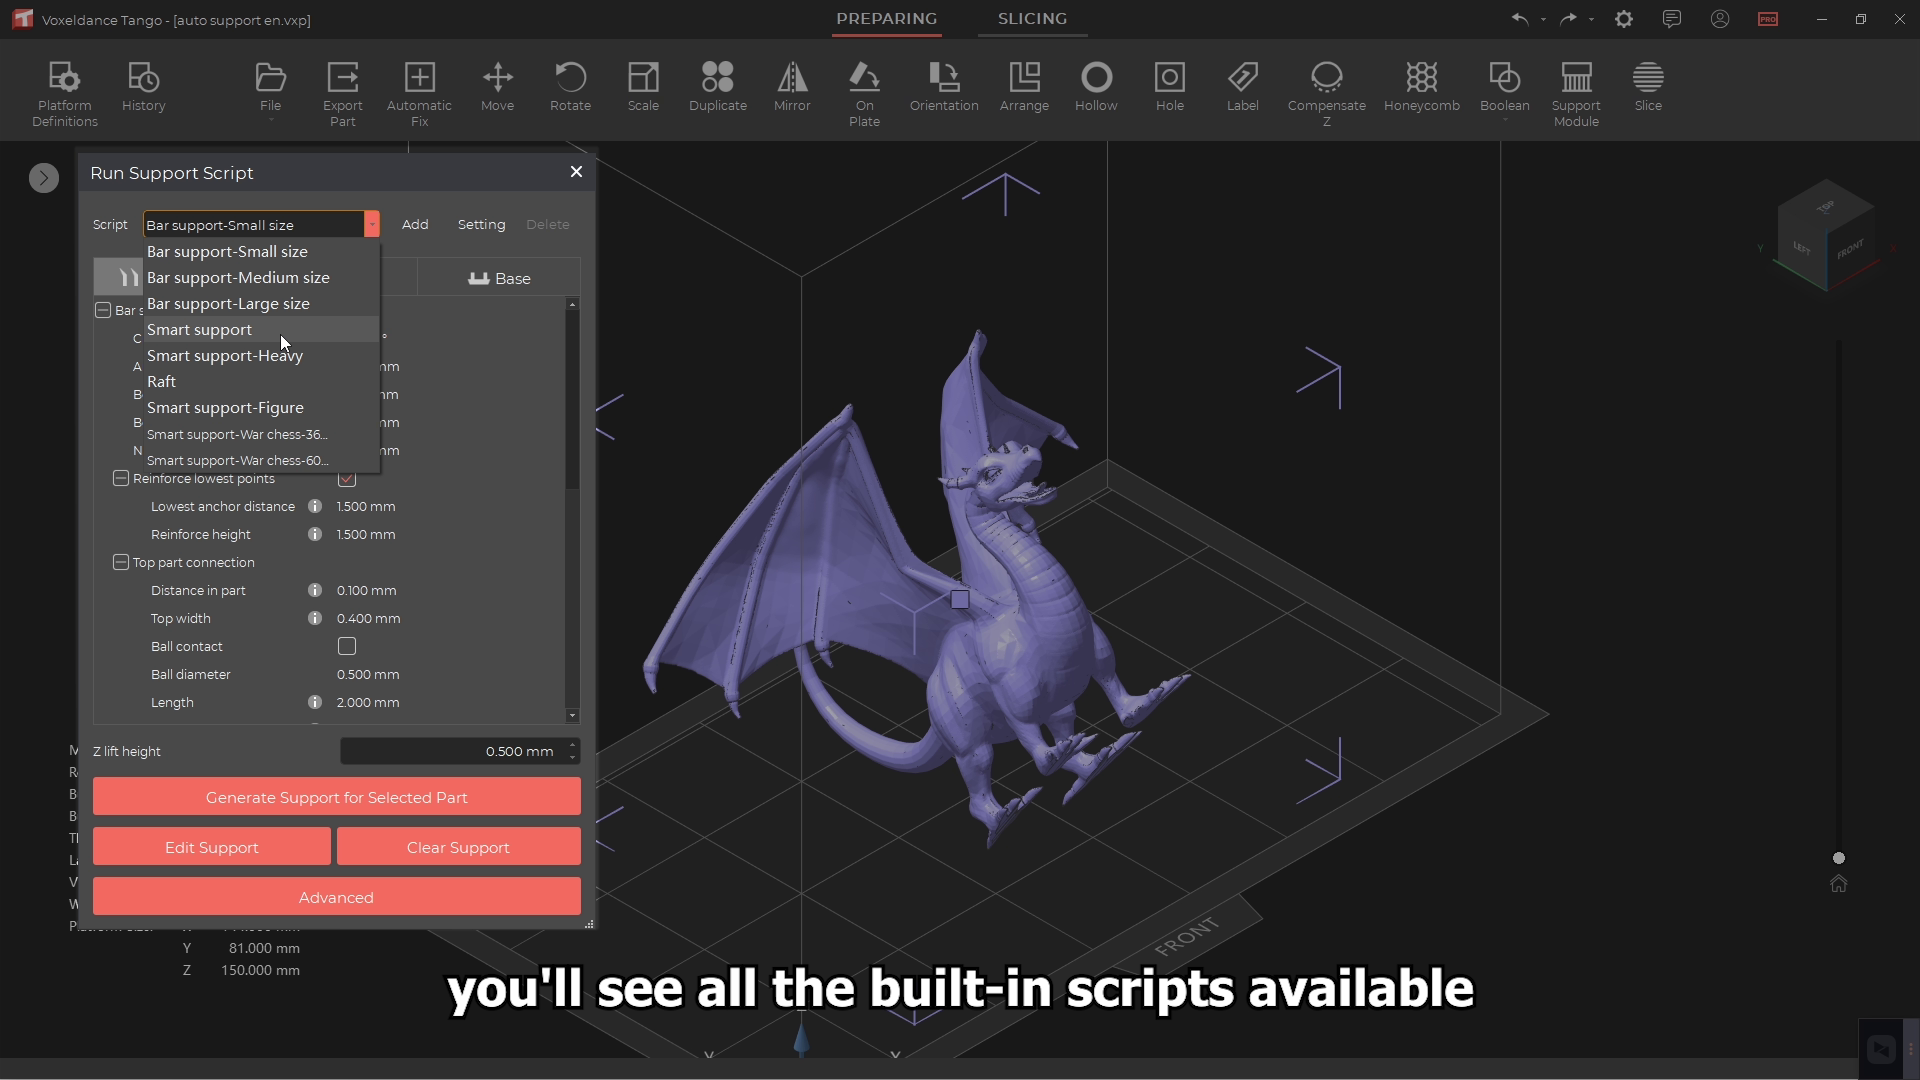Open the user account icon
The image size is (1920, 1080).
point(1720,19)
